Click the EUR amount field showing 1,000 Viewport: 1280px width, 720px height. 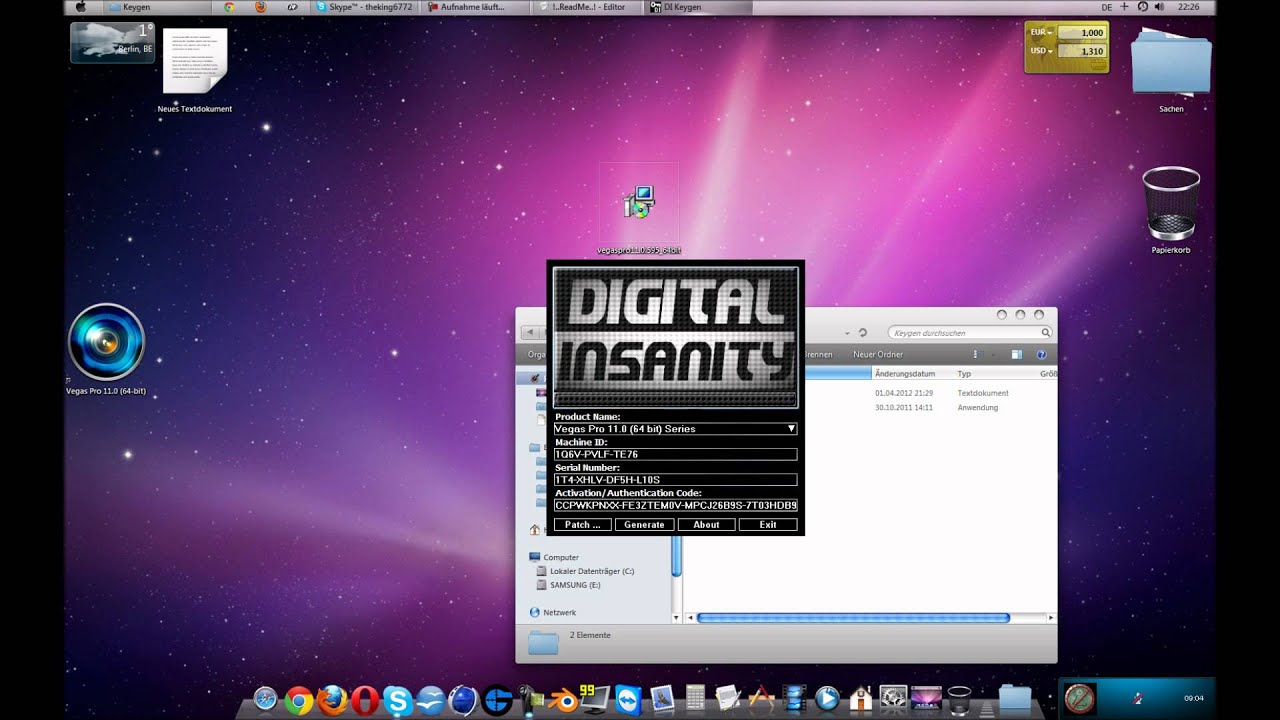point(1082,33)
